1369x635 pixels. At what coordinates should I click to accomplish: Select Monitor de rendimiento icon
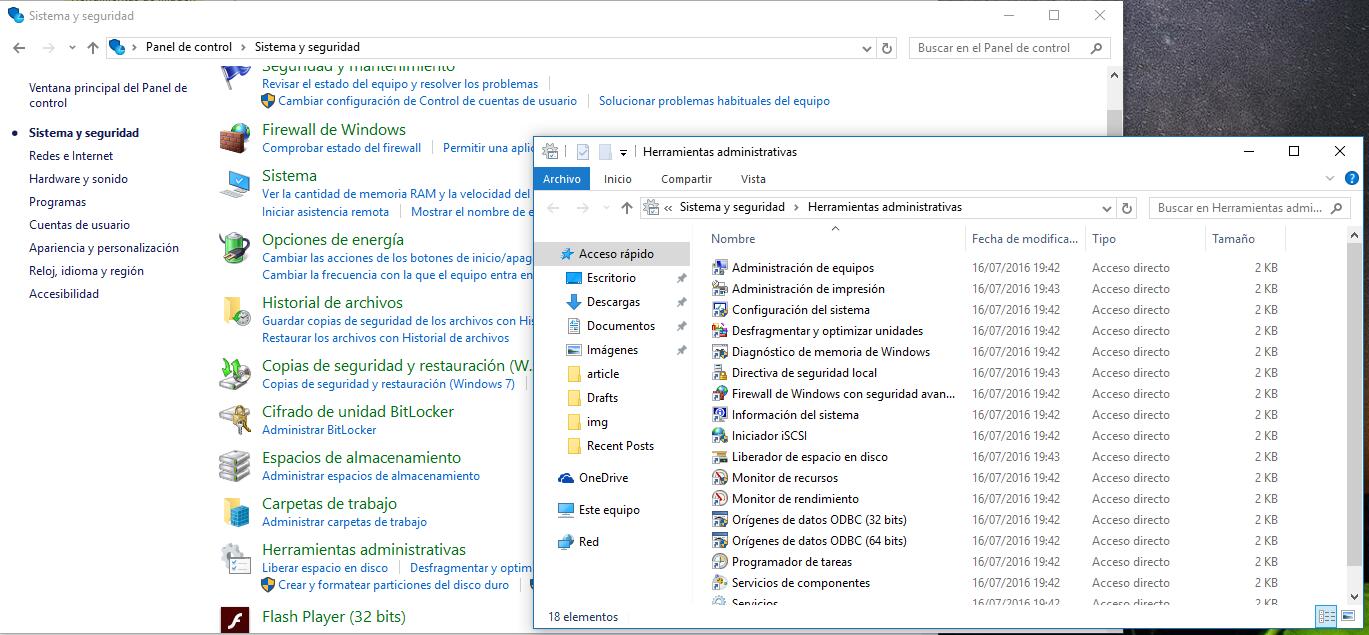[x=719, y=498]
